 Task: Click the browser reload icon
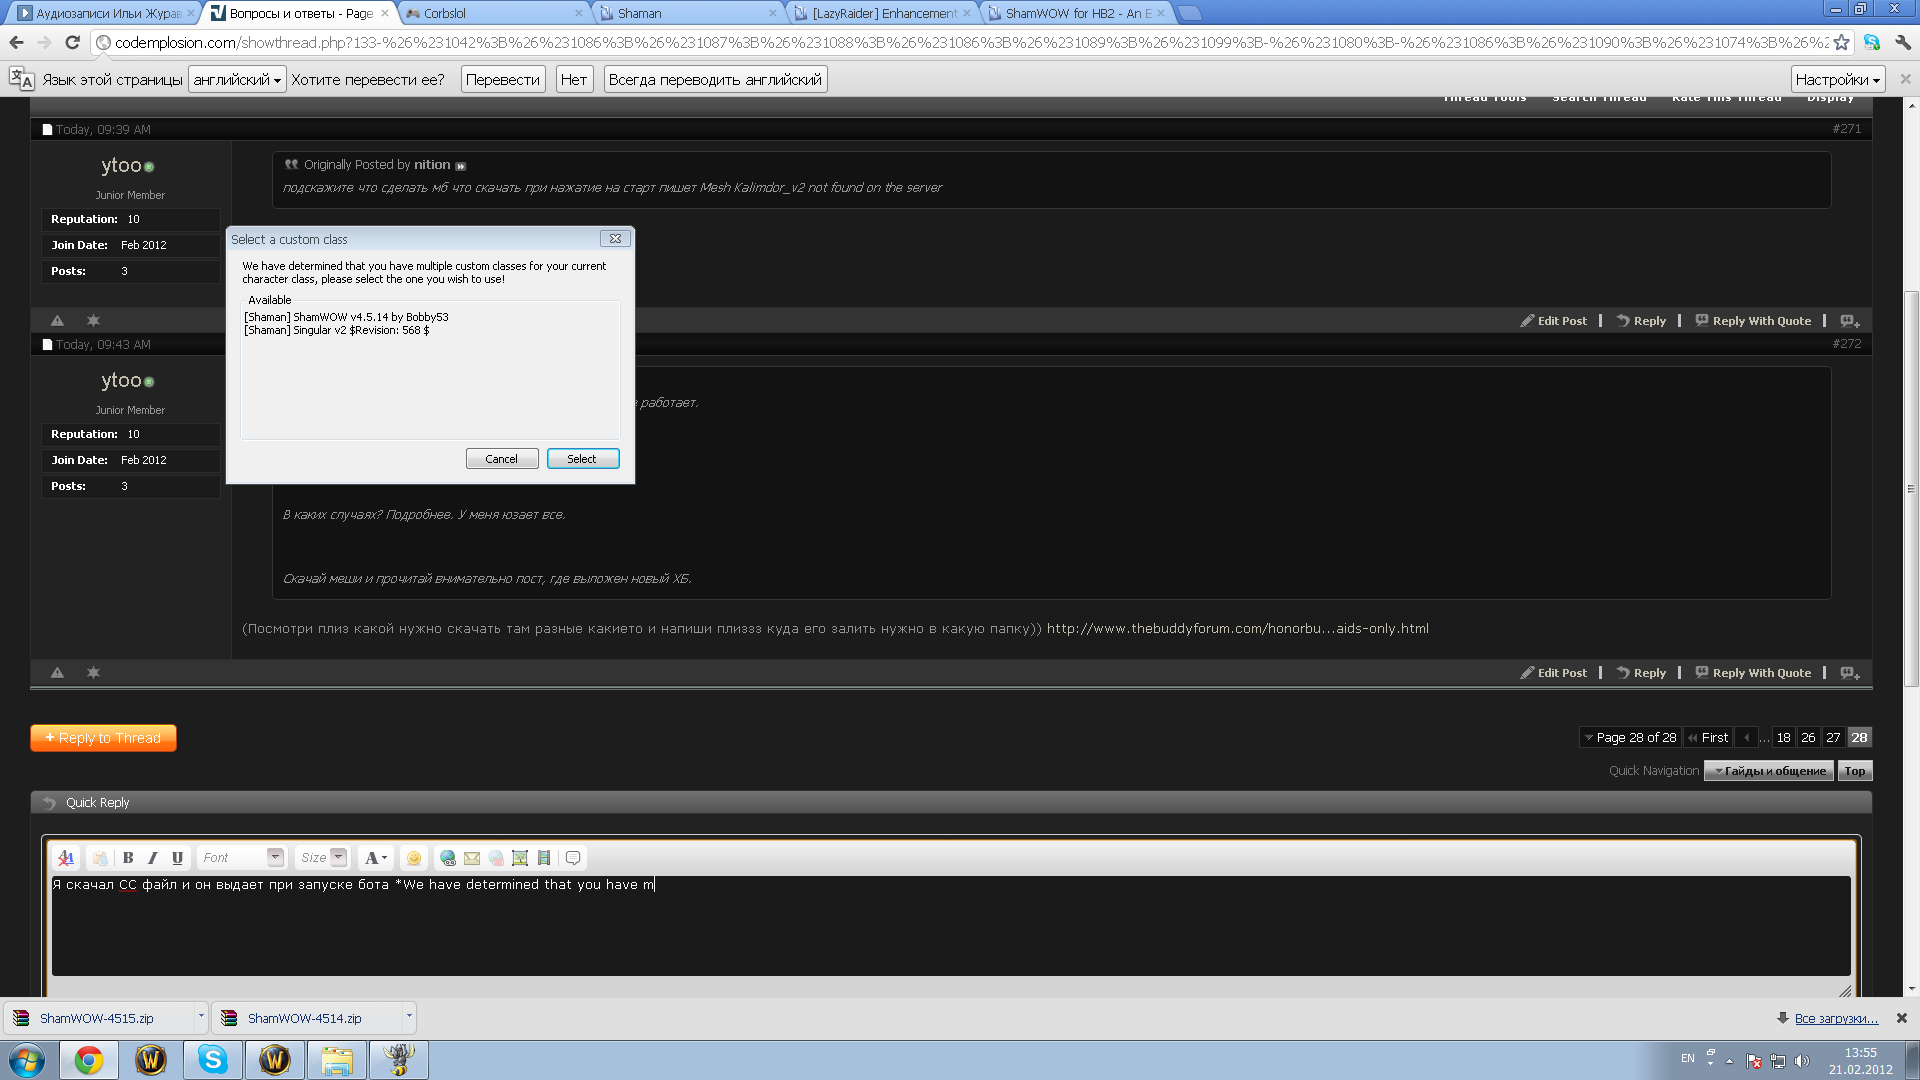point(72,42)
